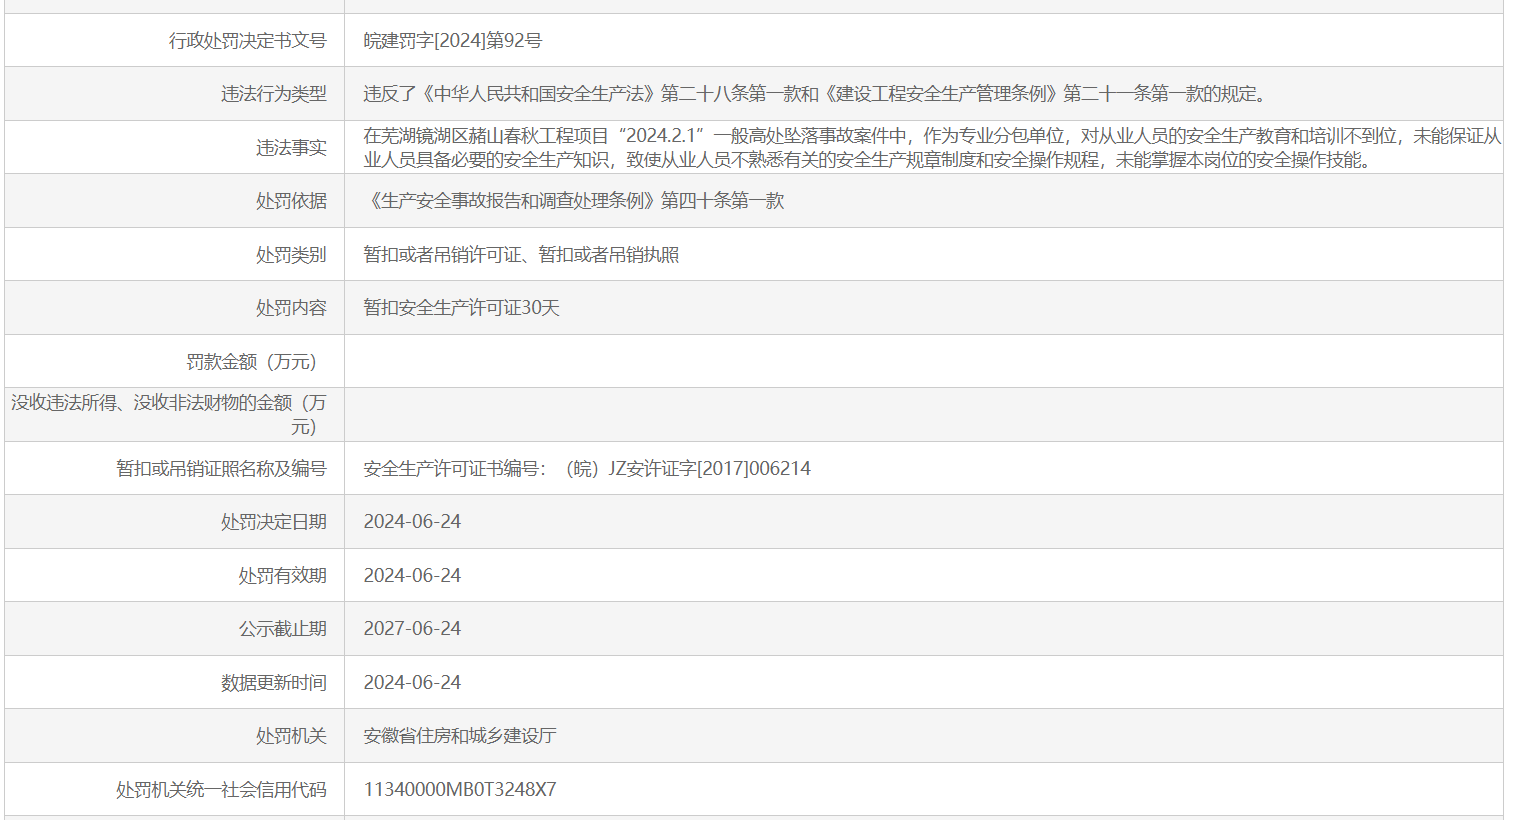Screen dimensions: 1519x820
Task: Click the 没收违法所得、没收非法财物的金额 label
Action: 169,415
